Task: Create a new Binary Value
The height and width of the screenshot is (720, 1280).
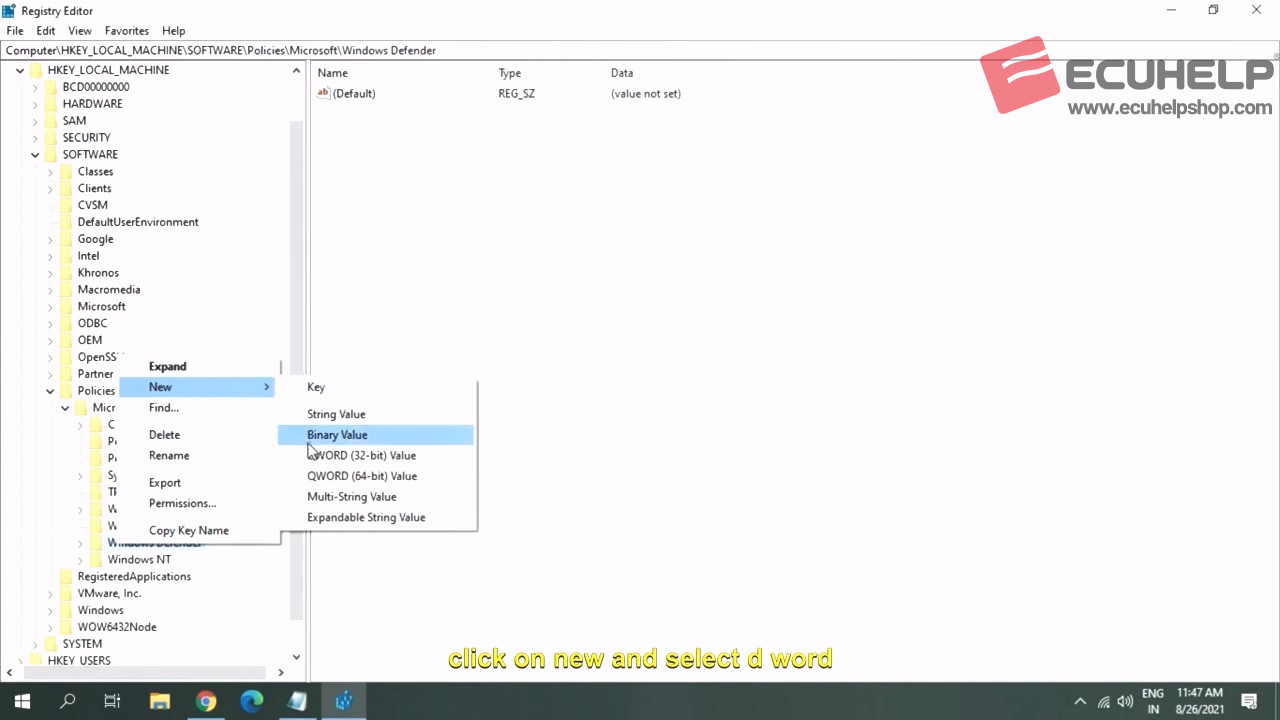Action: [376, 435]
